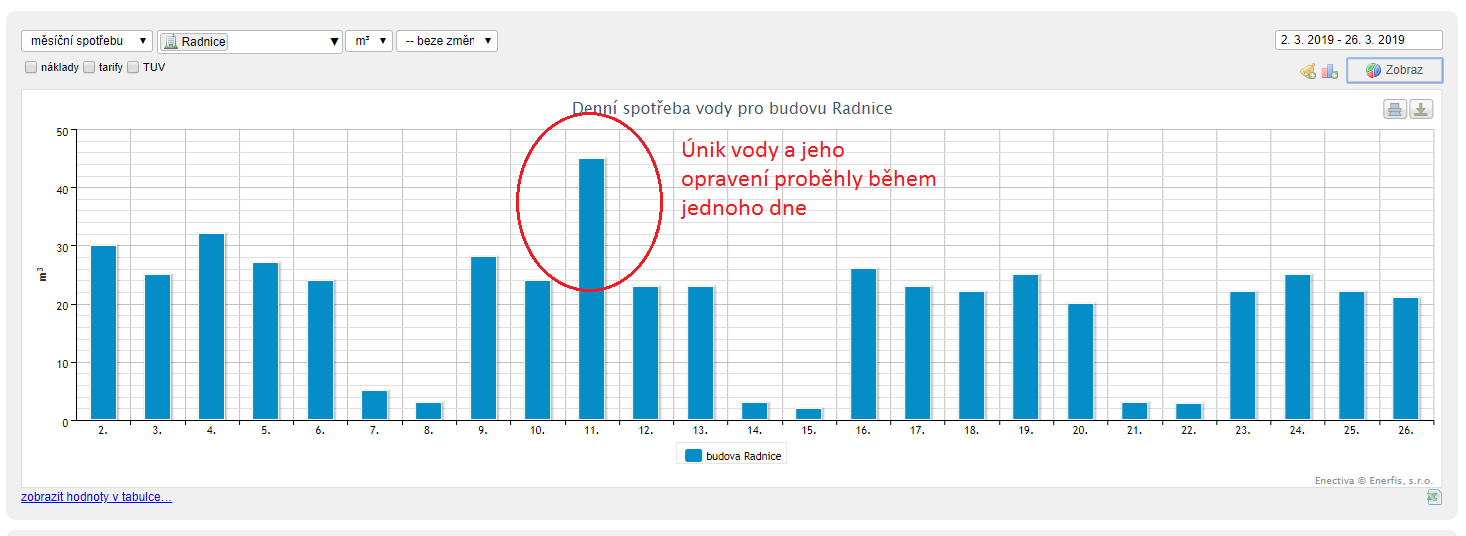Download the chart with the download icon
The height and width of the screenshot is (536, 1466).
1421,110
